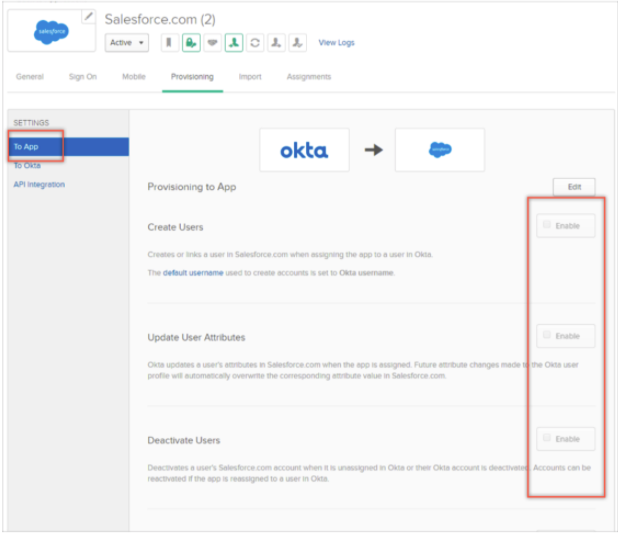Click the pencil edit icon on the app logo
The width and height of the screenshot is (618, 534).
89,17
